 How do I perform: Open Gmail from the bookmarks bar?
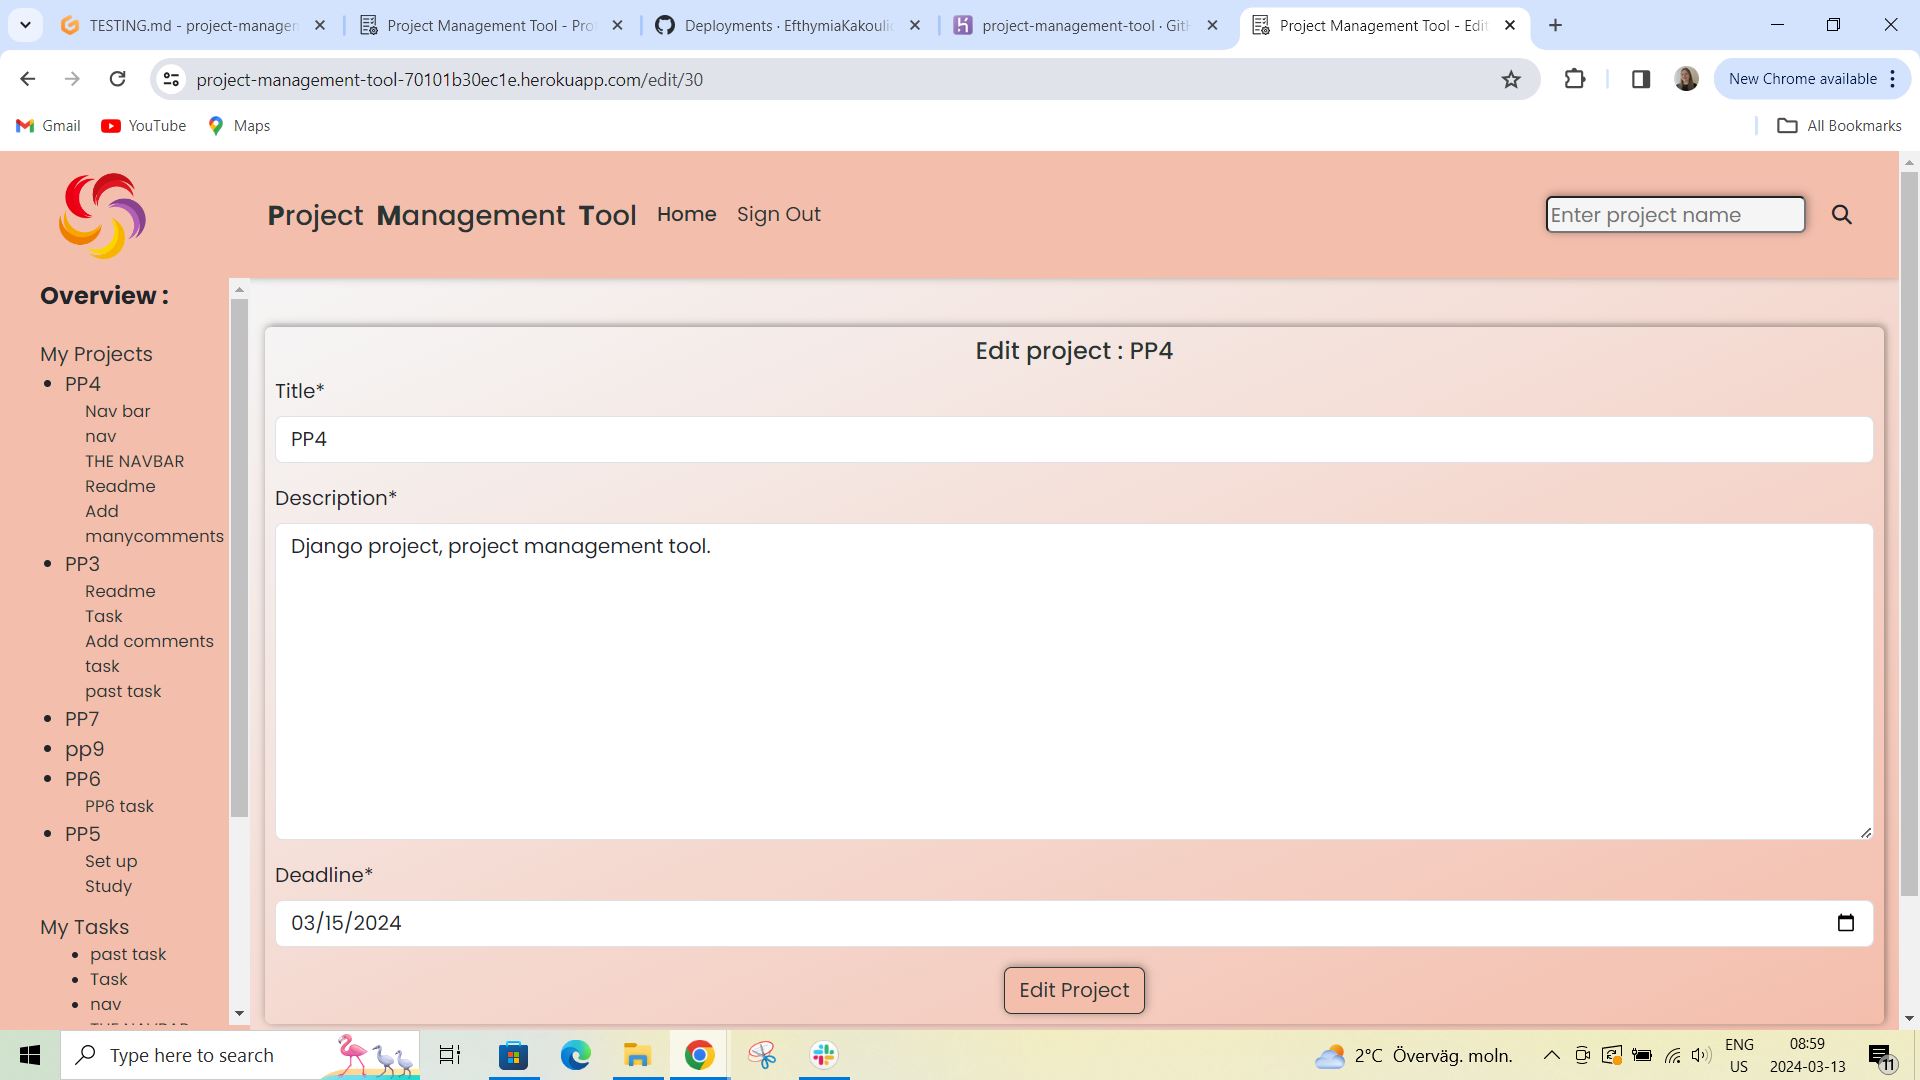coord(46,125)
